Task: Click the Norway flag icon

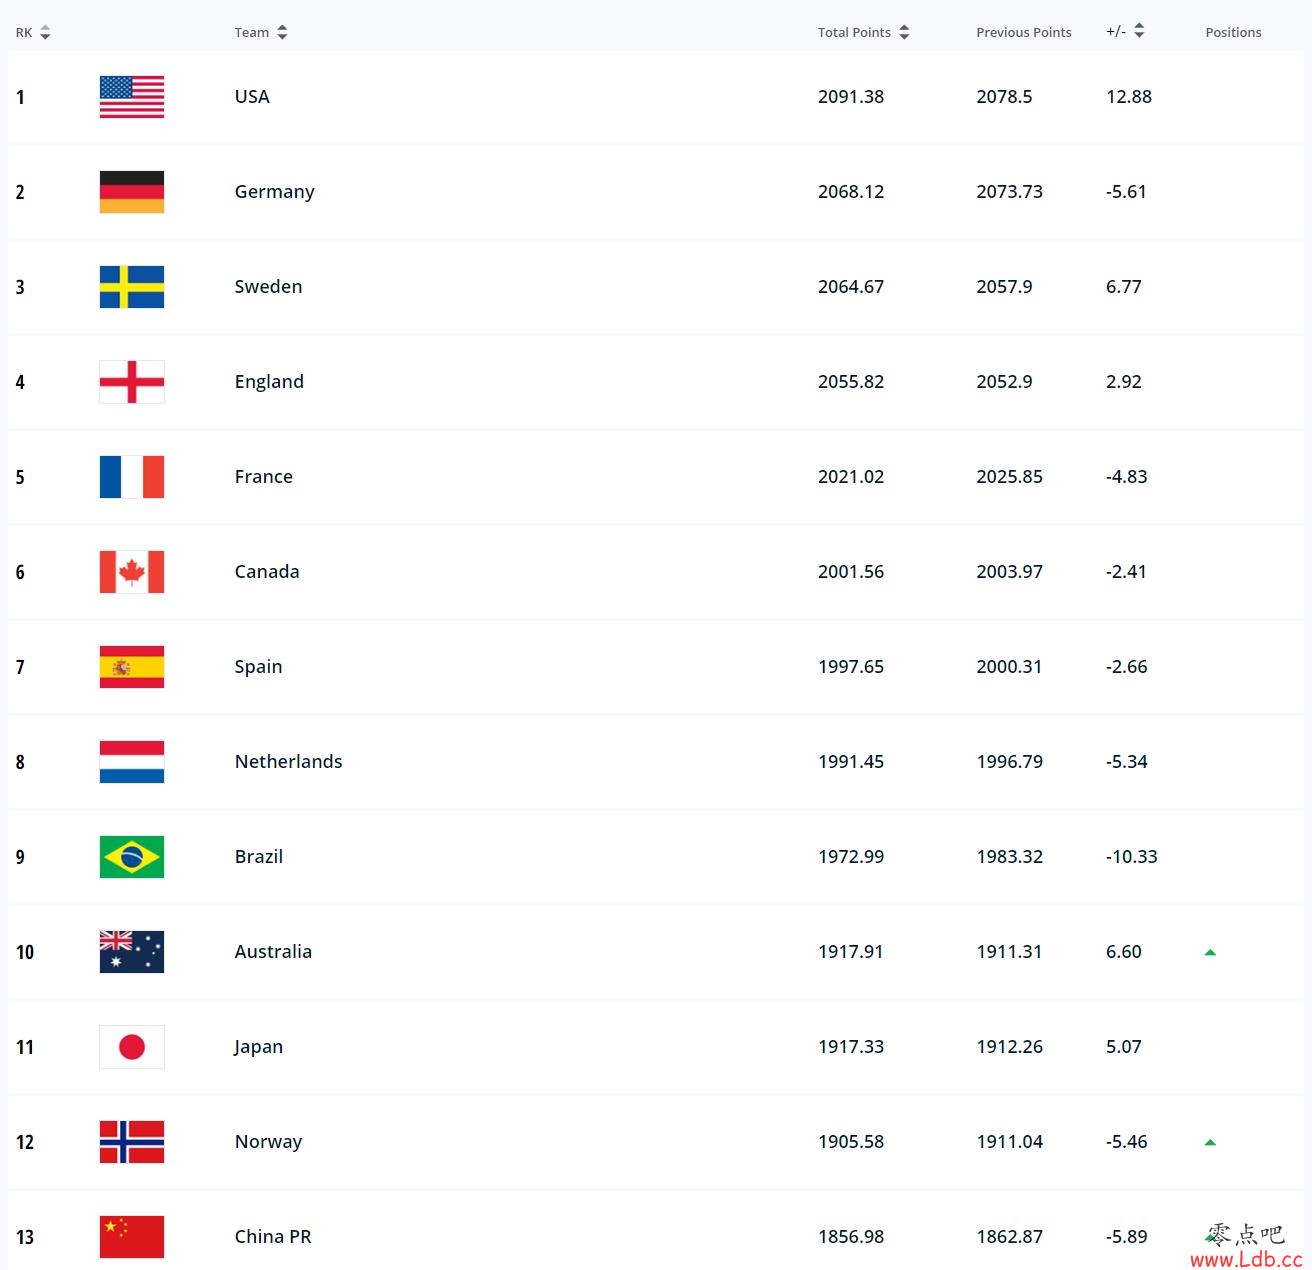Action: 132,1142
